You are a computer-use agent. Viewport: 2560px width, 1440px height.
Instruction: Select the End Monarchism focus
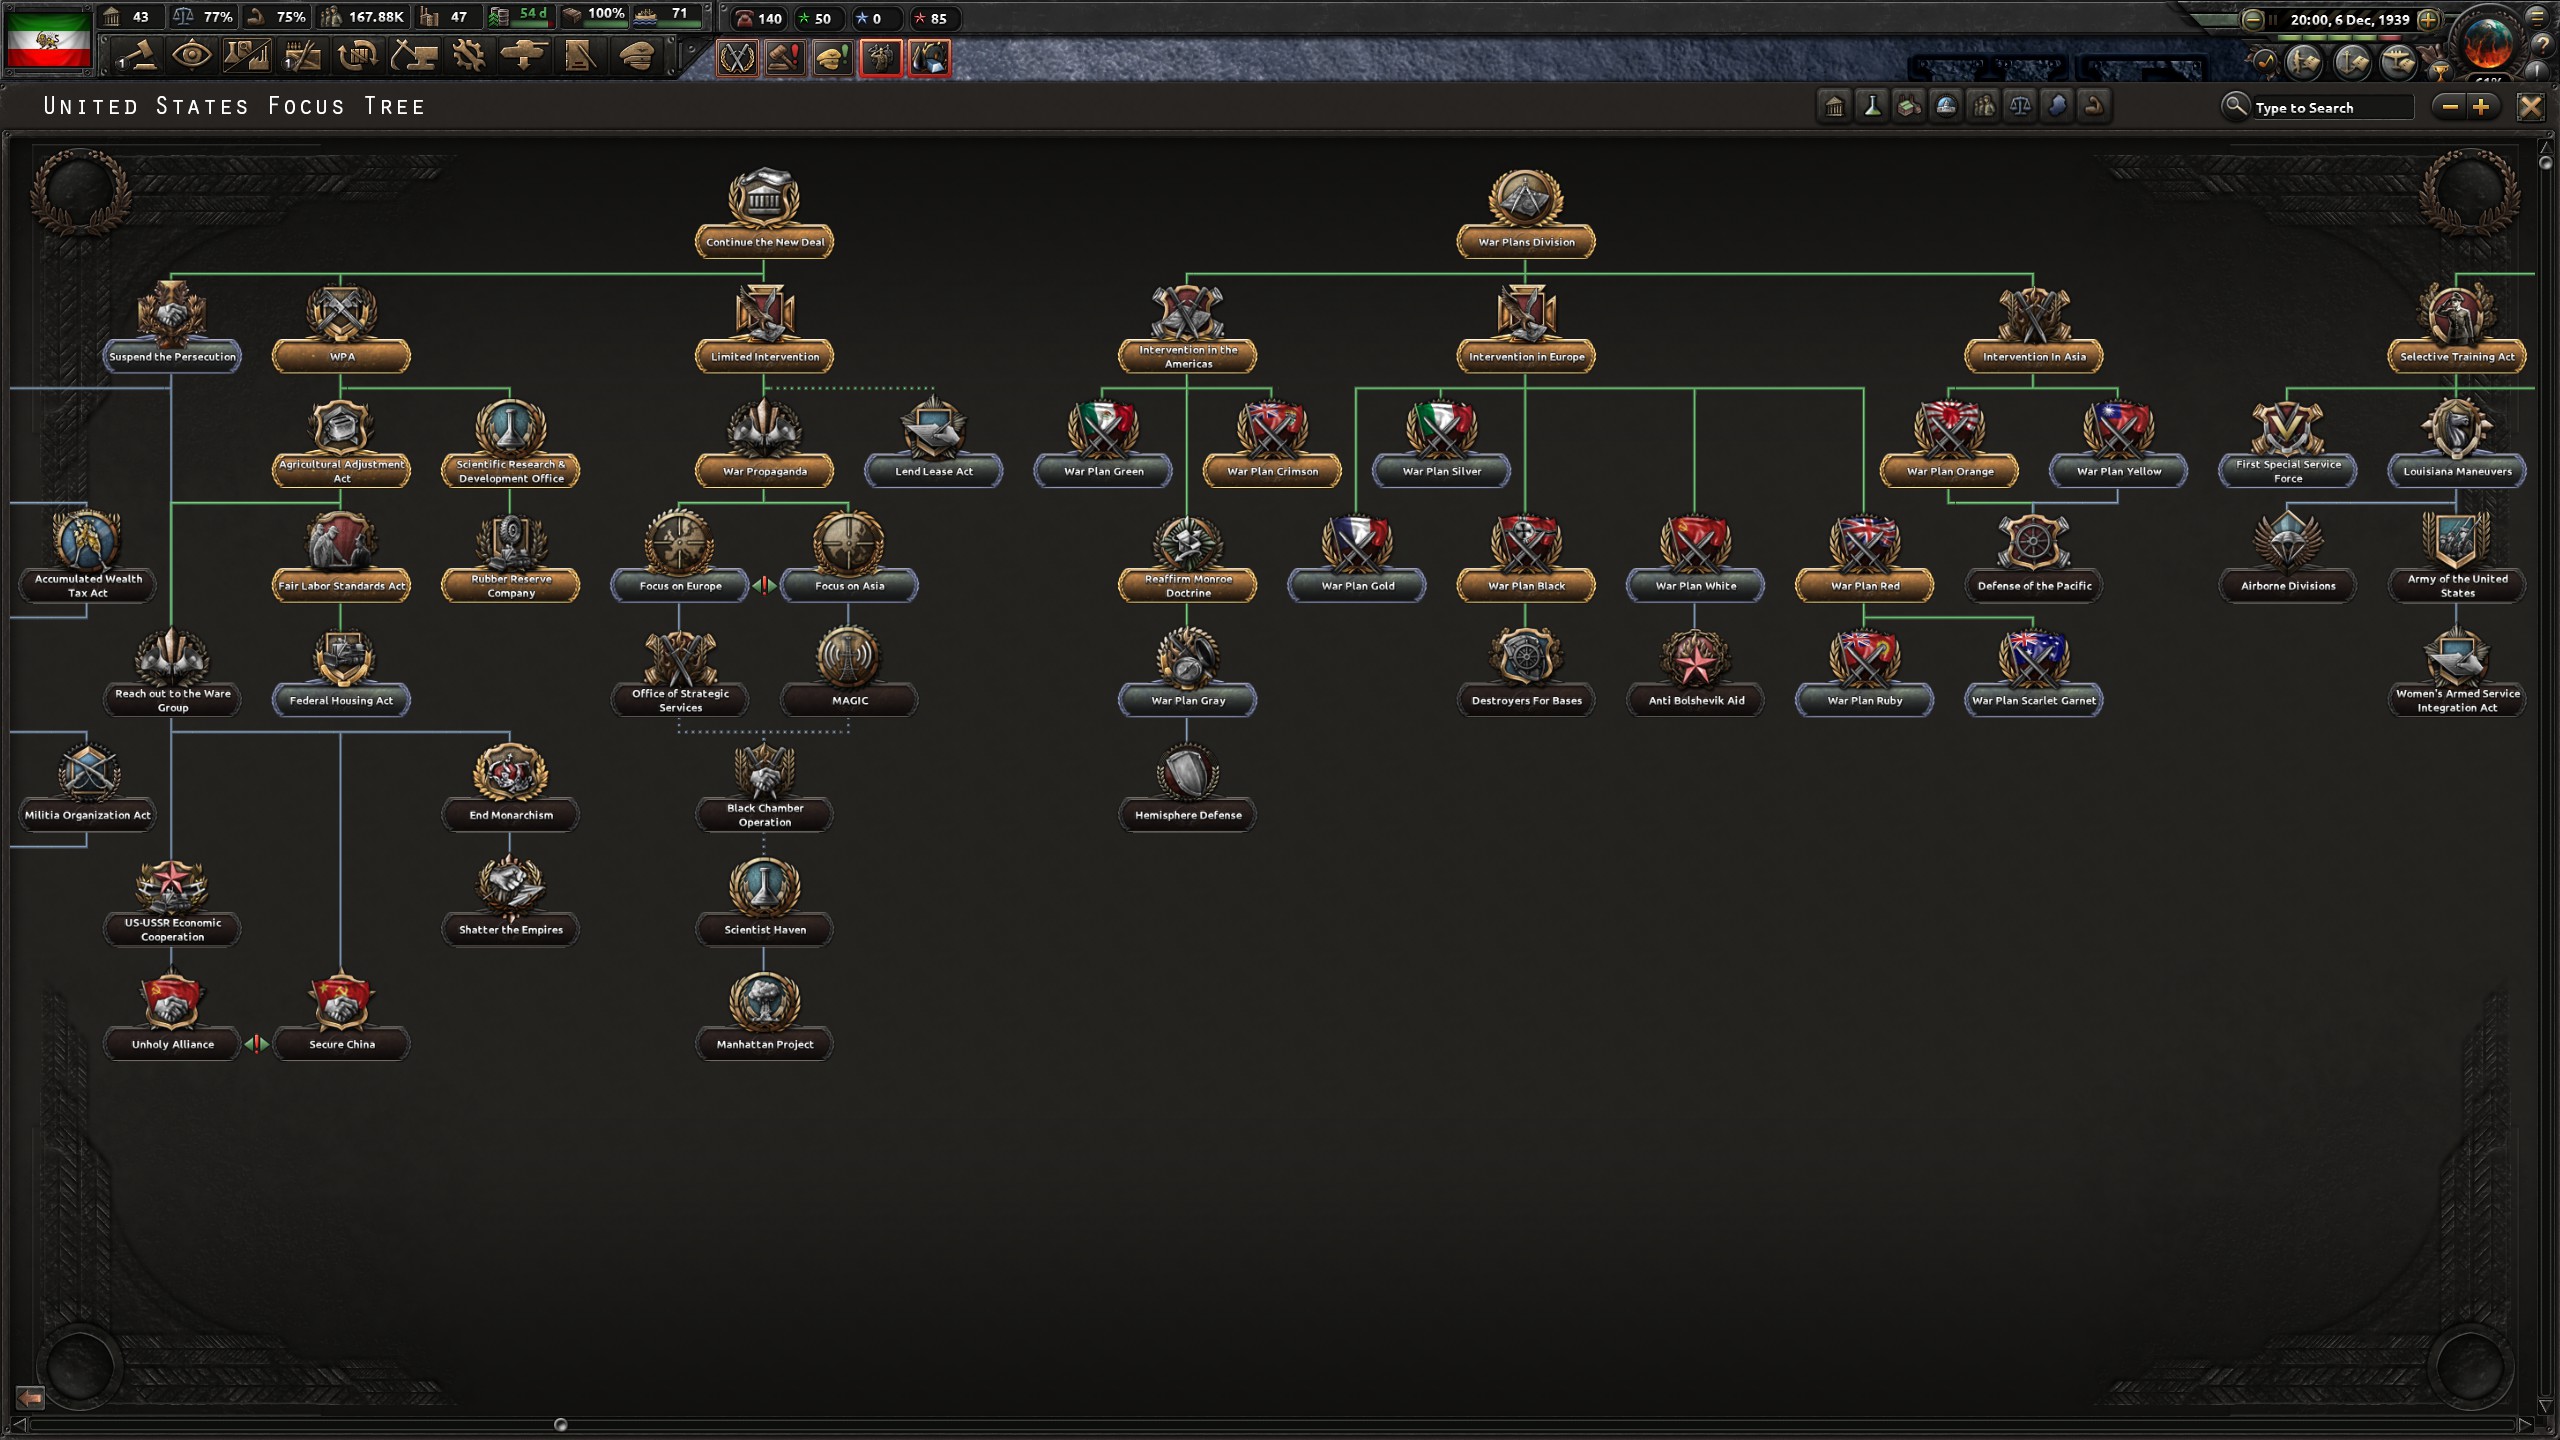(510, 786)
